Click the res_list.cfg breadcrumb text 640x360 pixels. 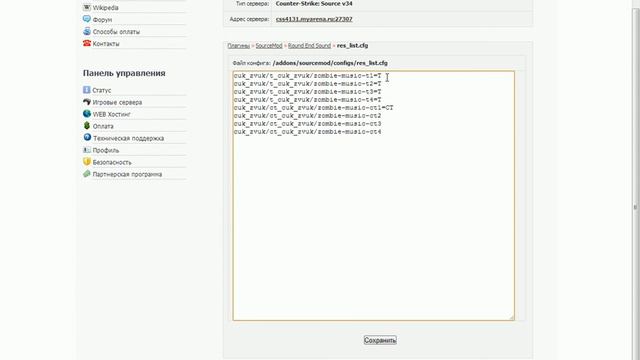(352, 46)
